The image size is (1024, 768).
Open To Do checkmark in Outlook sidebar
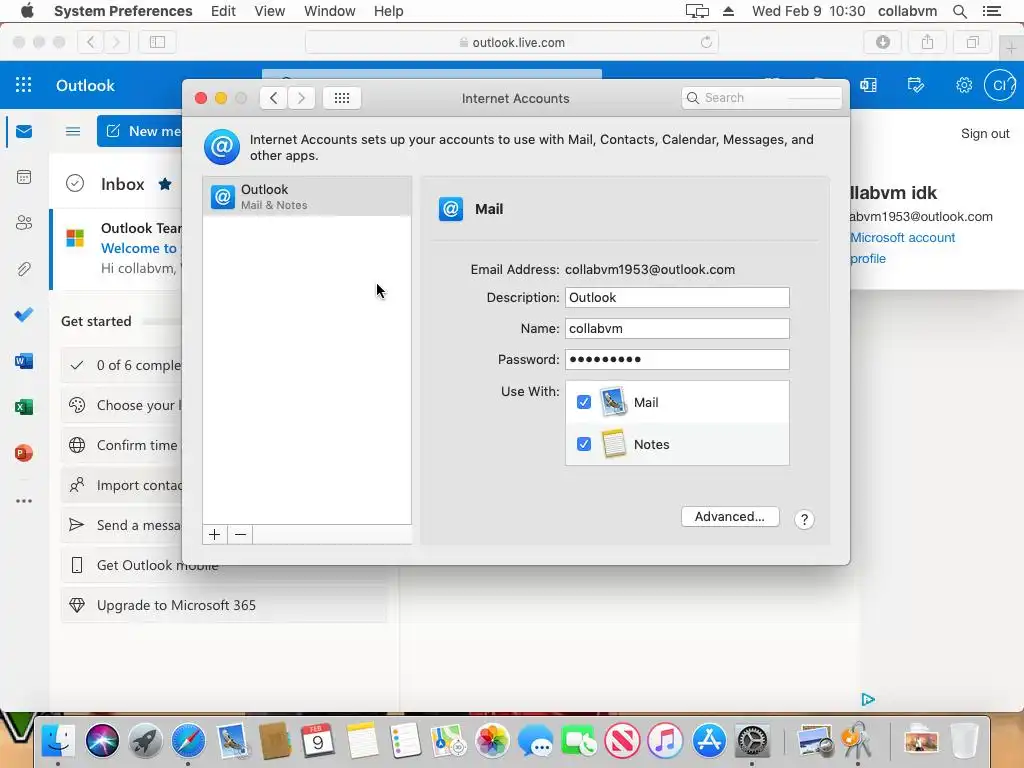tap(24, 315)
